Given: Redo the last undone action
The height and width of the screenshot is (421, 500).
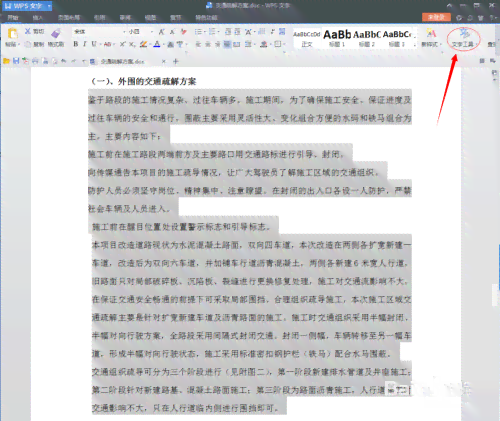Looking at the screenshot, I should [74, 61].
